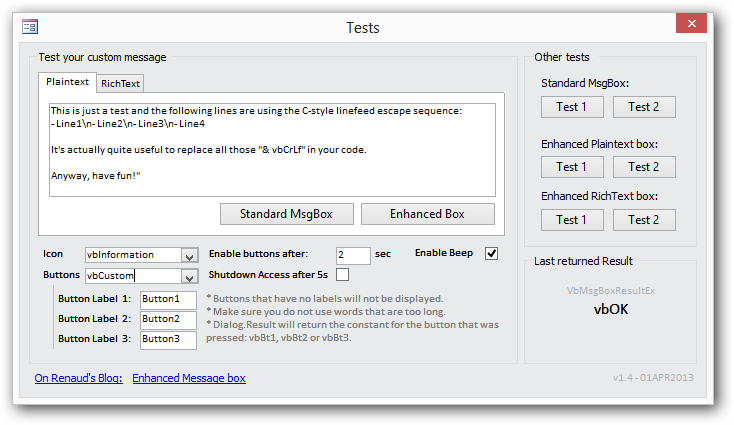Viewport: 734px width, 425px height.
Task: Click the 'Last returned Result' group title
Action: 583,261
